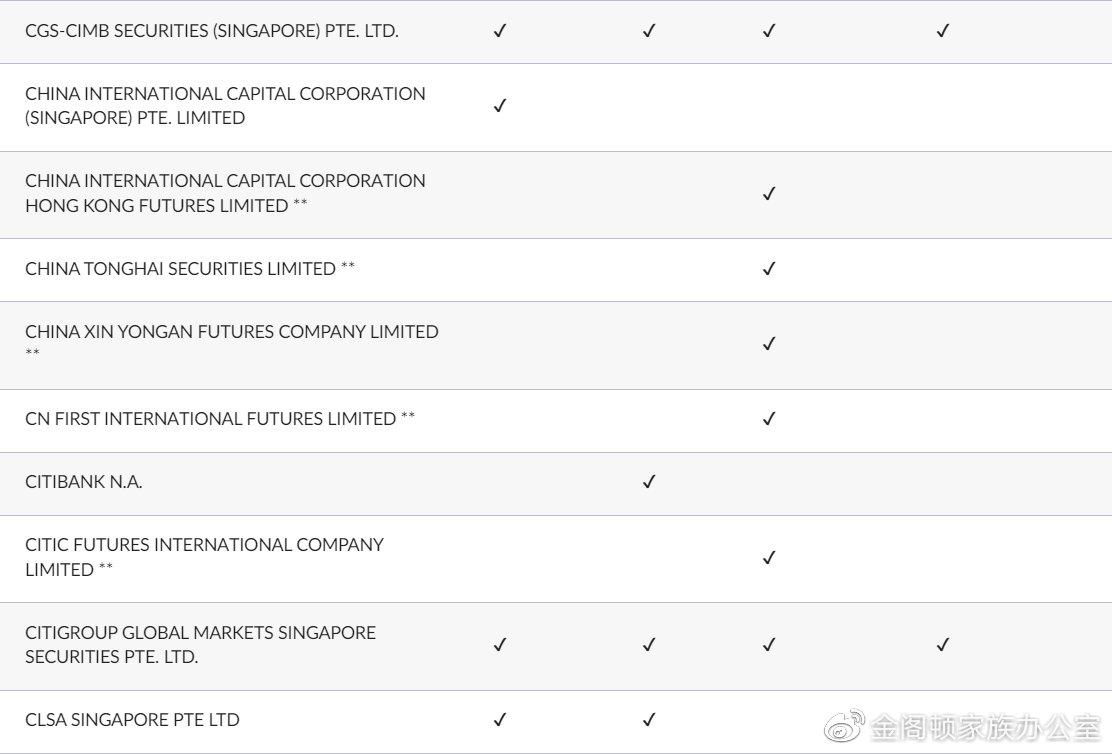Screen dimensions: 1112x754
Task: Click the first checkmark in the CGS-CIMB Securities row
Action: click(x=500, y=30)
